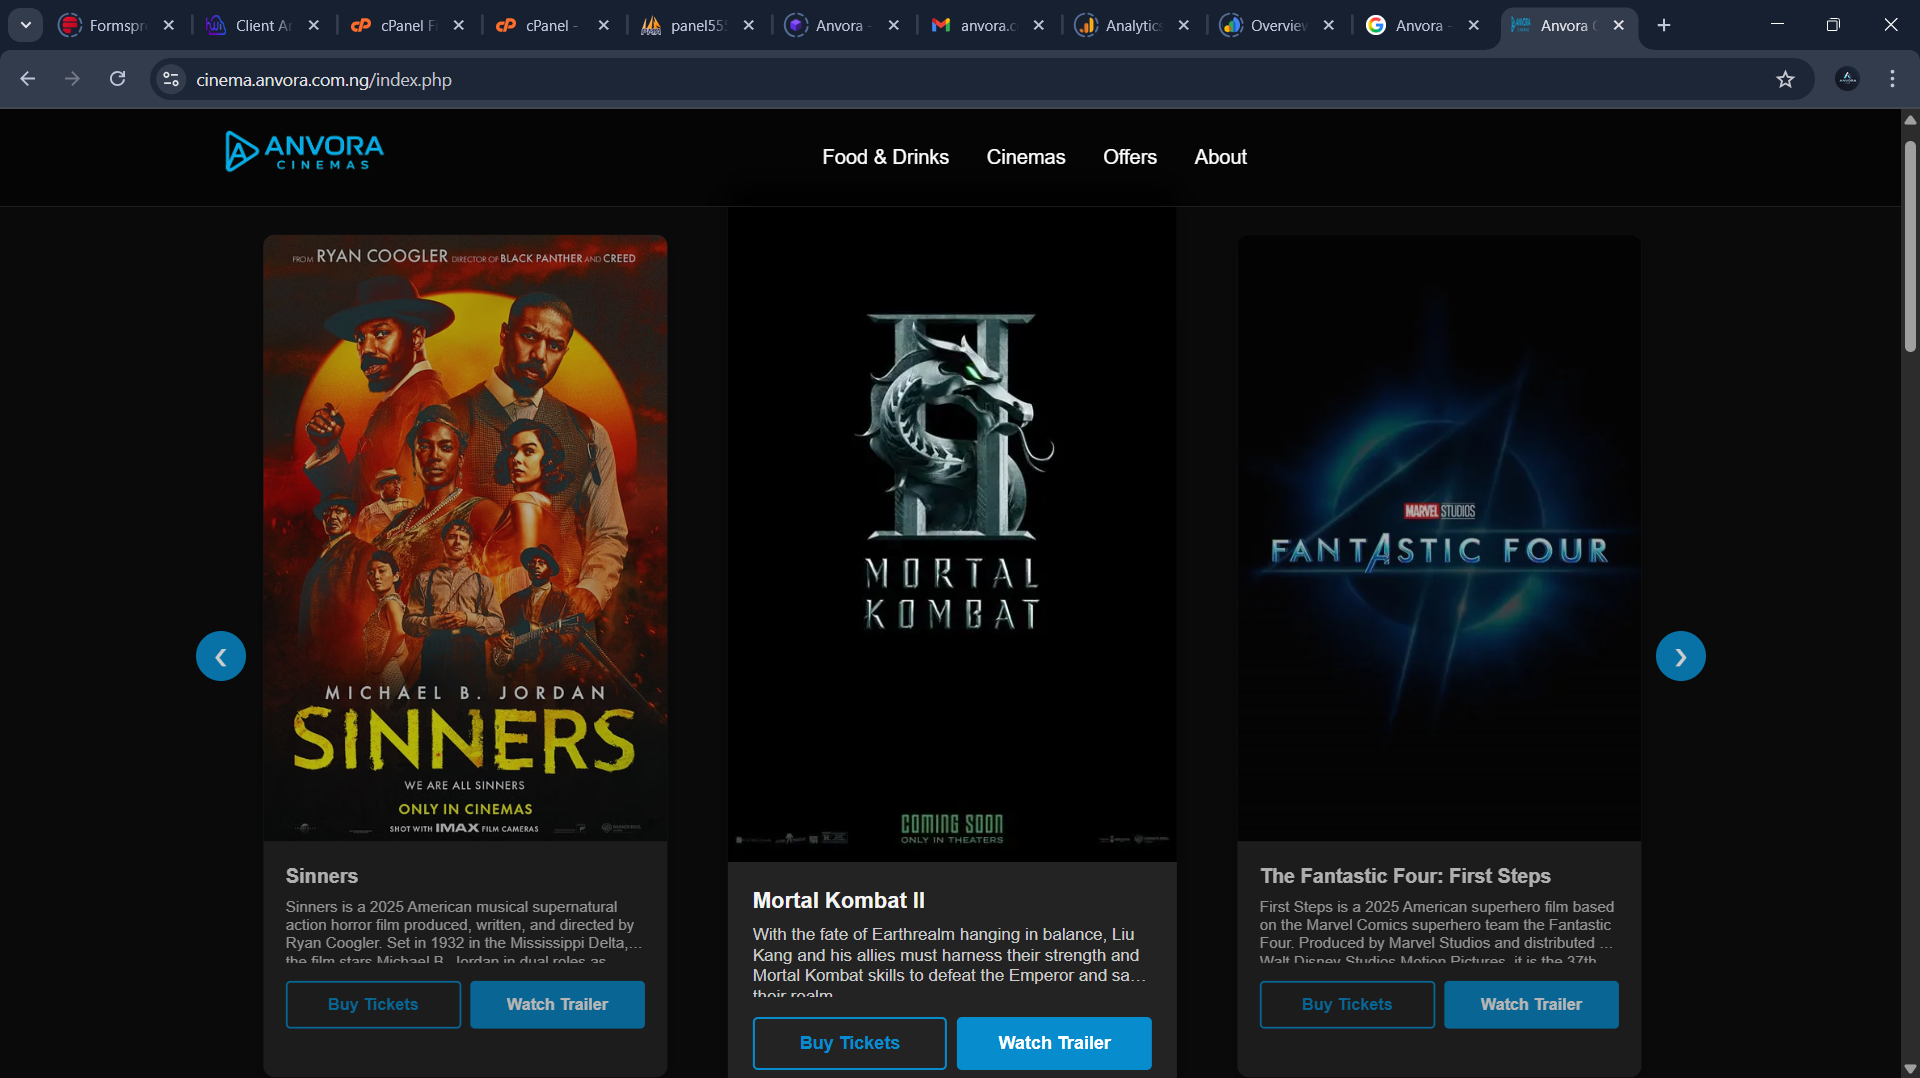Open the Food & Drinks menu
The image size is (1920, 1078).
[x=885, y=157]
